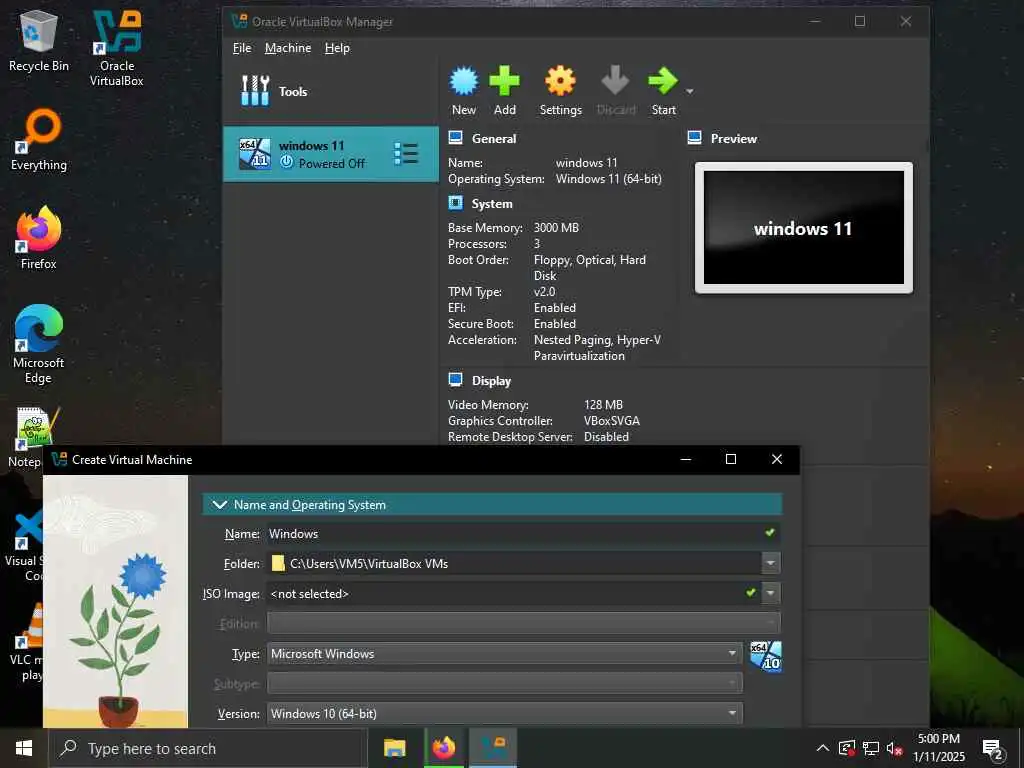Screen dimensions: 1024x768
Task: Click the Base Memory 3000 MB value
Action: 556,227
